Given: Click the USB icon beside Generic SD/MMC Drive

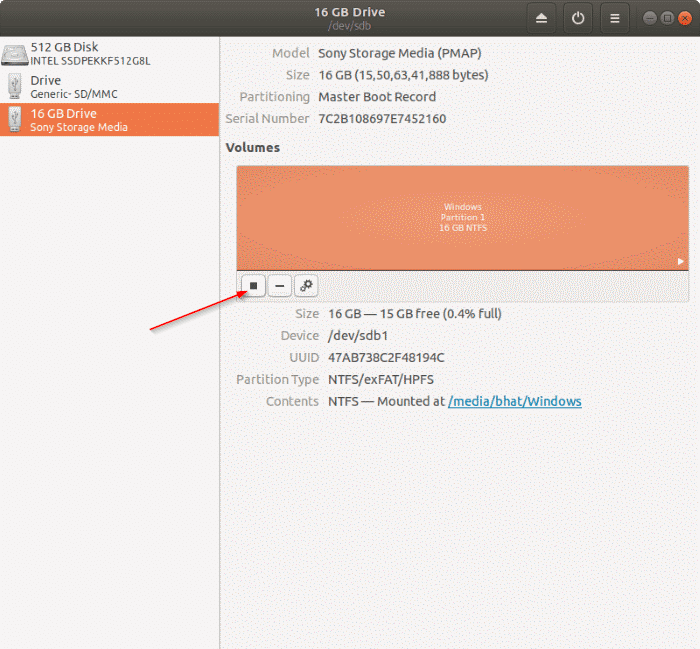Looking at the screenshot, I should click(15, 86).
